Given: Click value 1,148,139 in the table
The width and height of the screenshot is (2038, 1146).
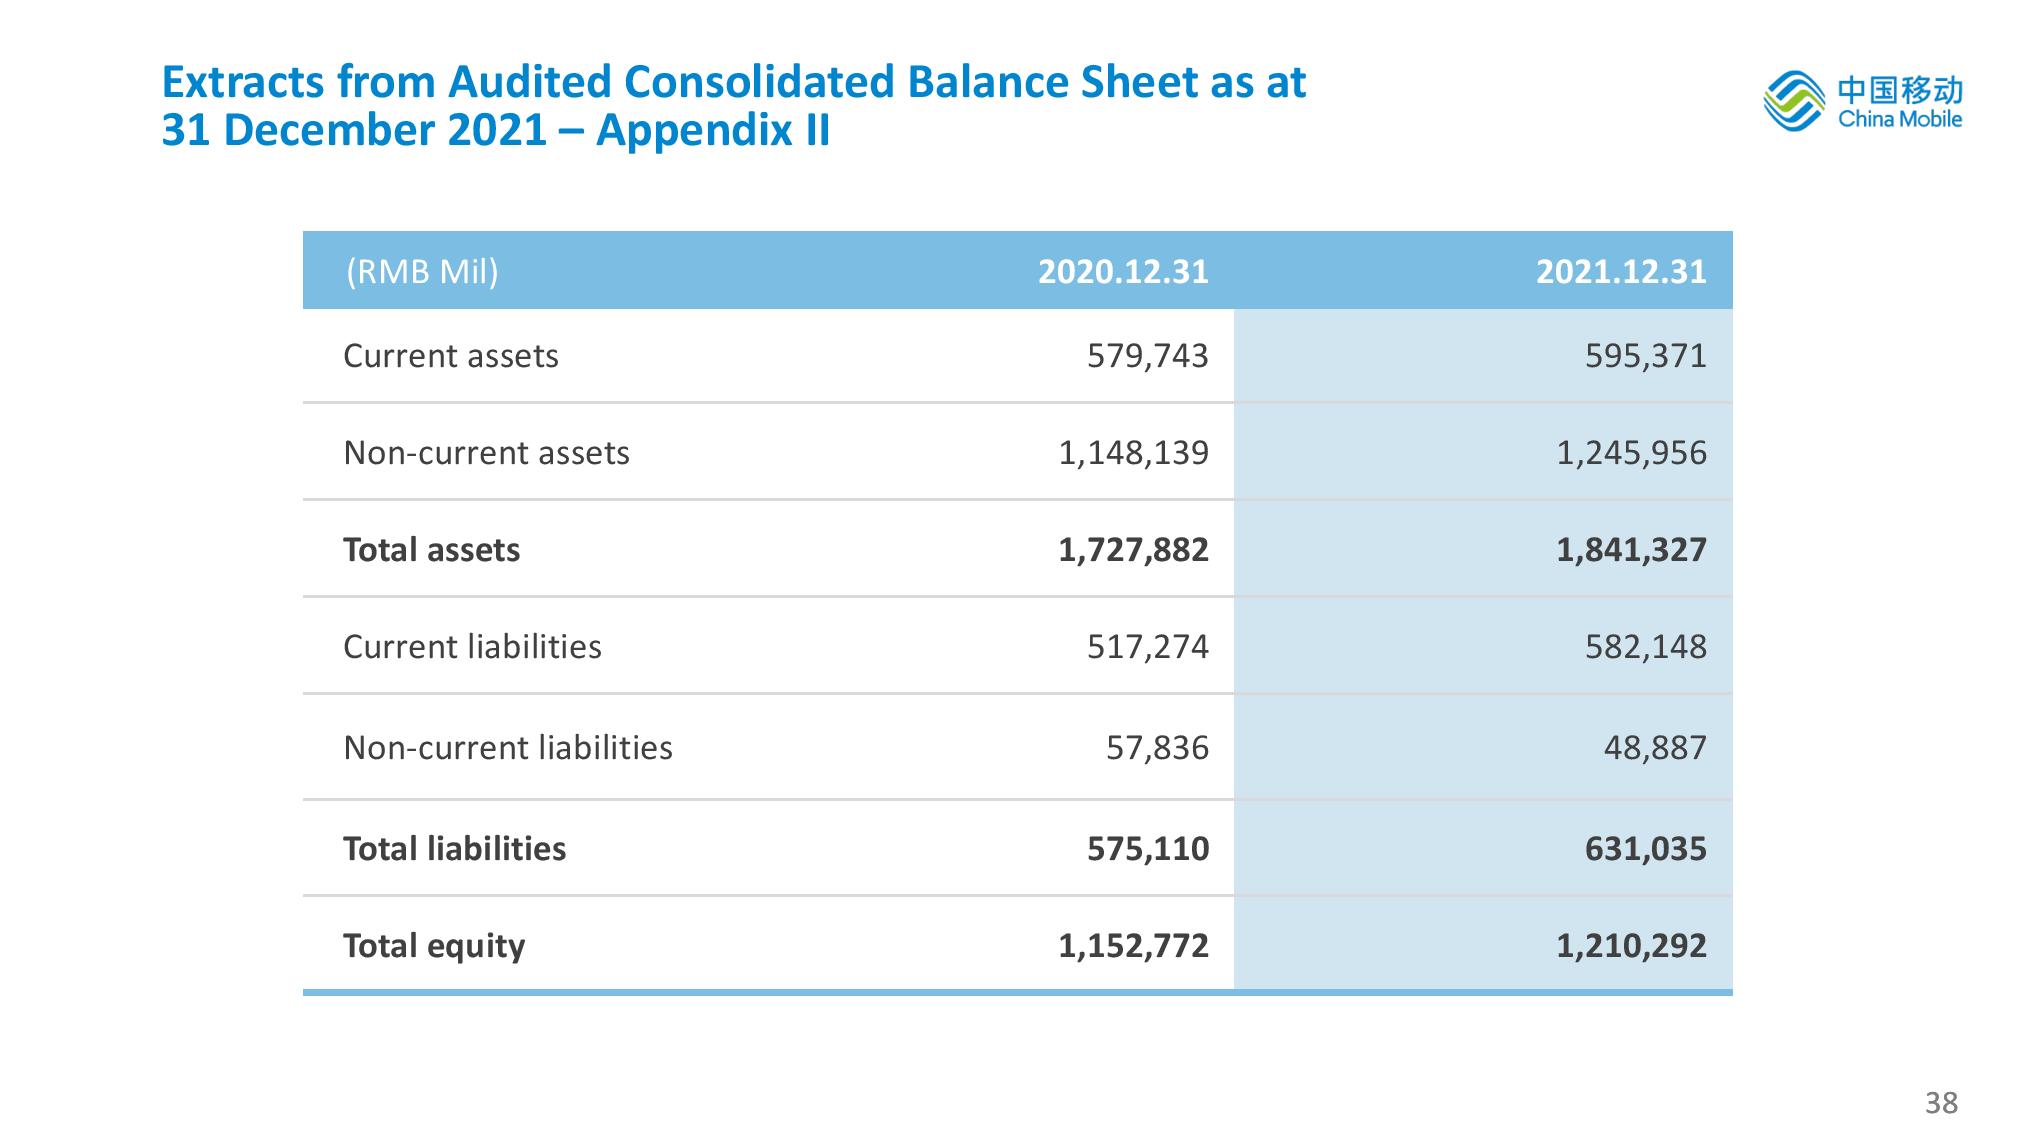Looking at the screenshot, I should pos(1134,453).
